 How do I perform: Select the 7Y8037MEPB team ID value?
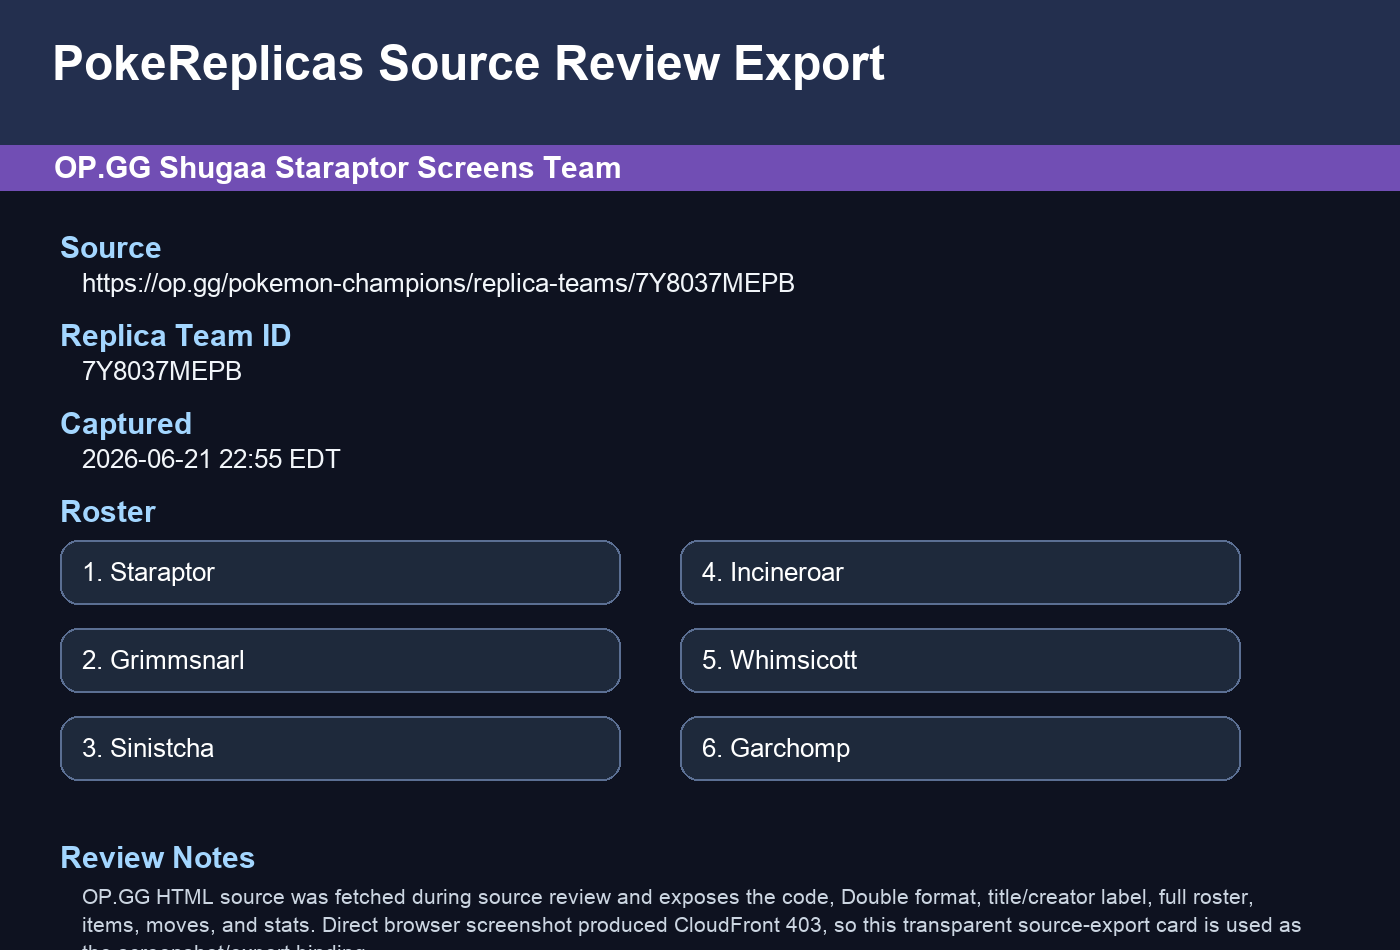pos(162,372)
